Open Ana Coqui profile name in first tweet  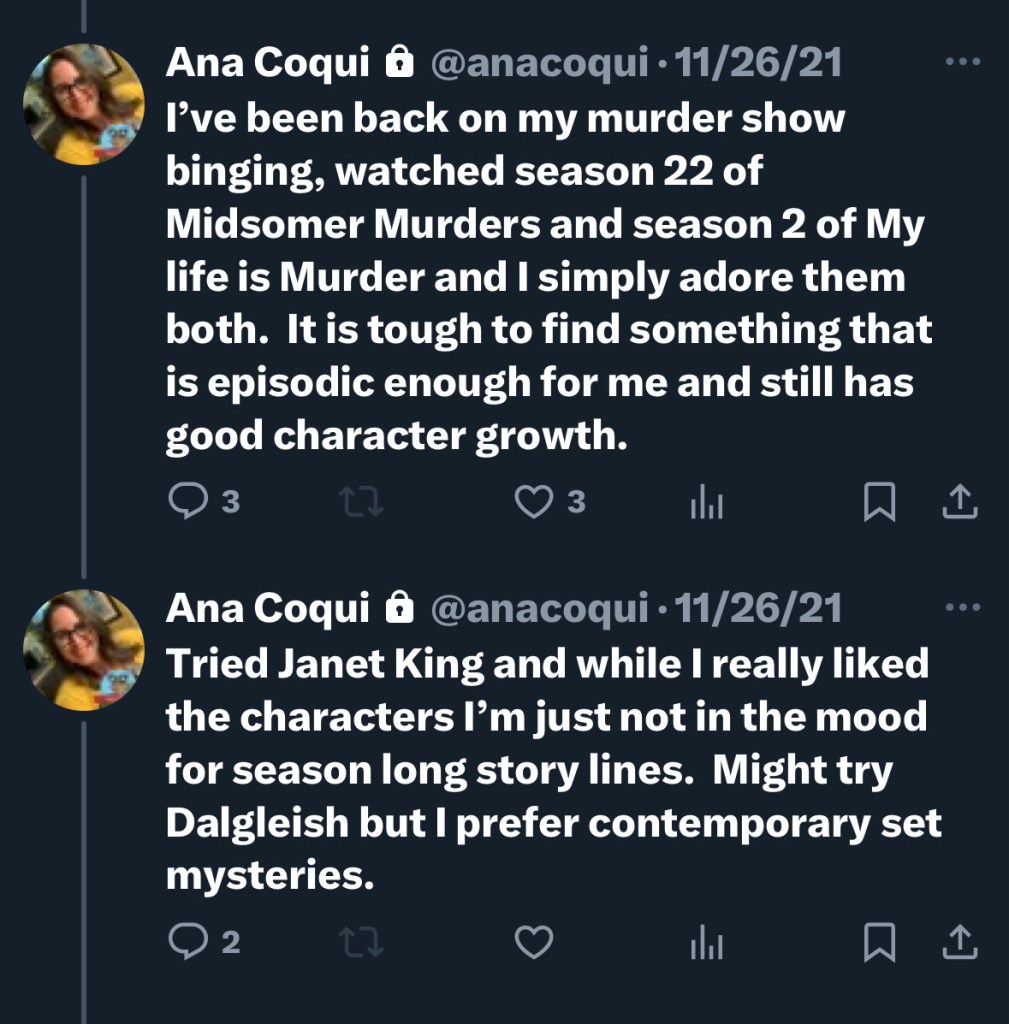pyautogui.click(x=267, y=64)
